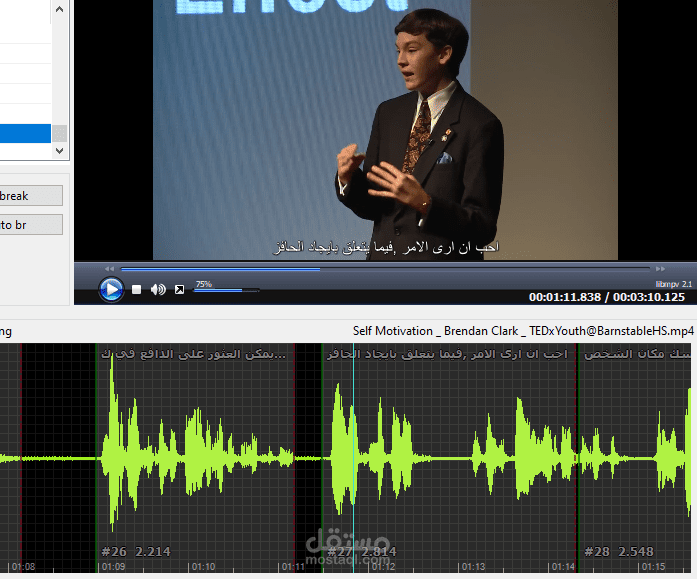Click rewind arrows left of the seek bar
This screenshot has width=697, height=579.
click(x=110, y=269)
